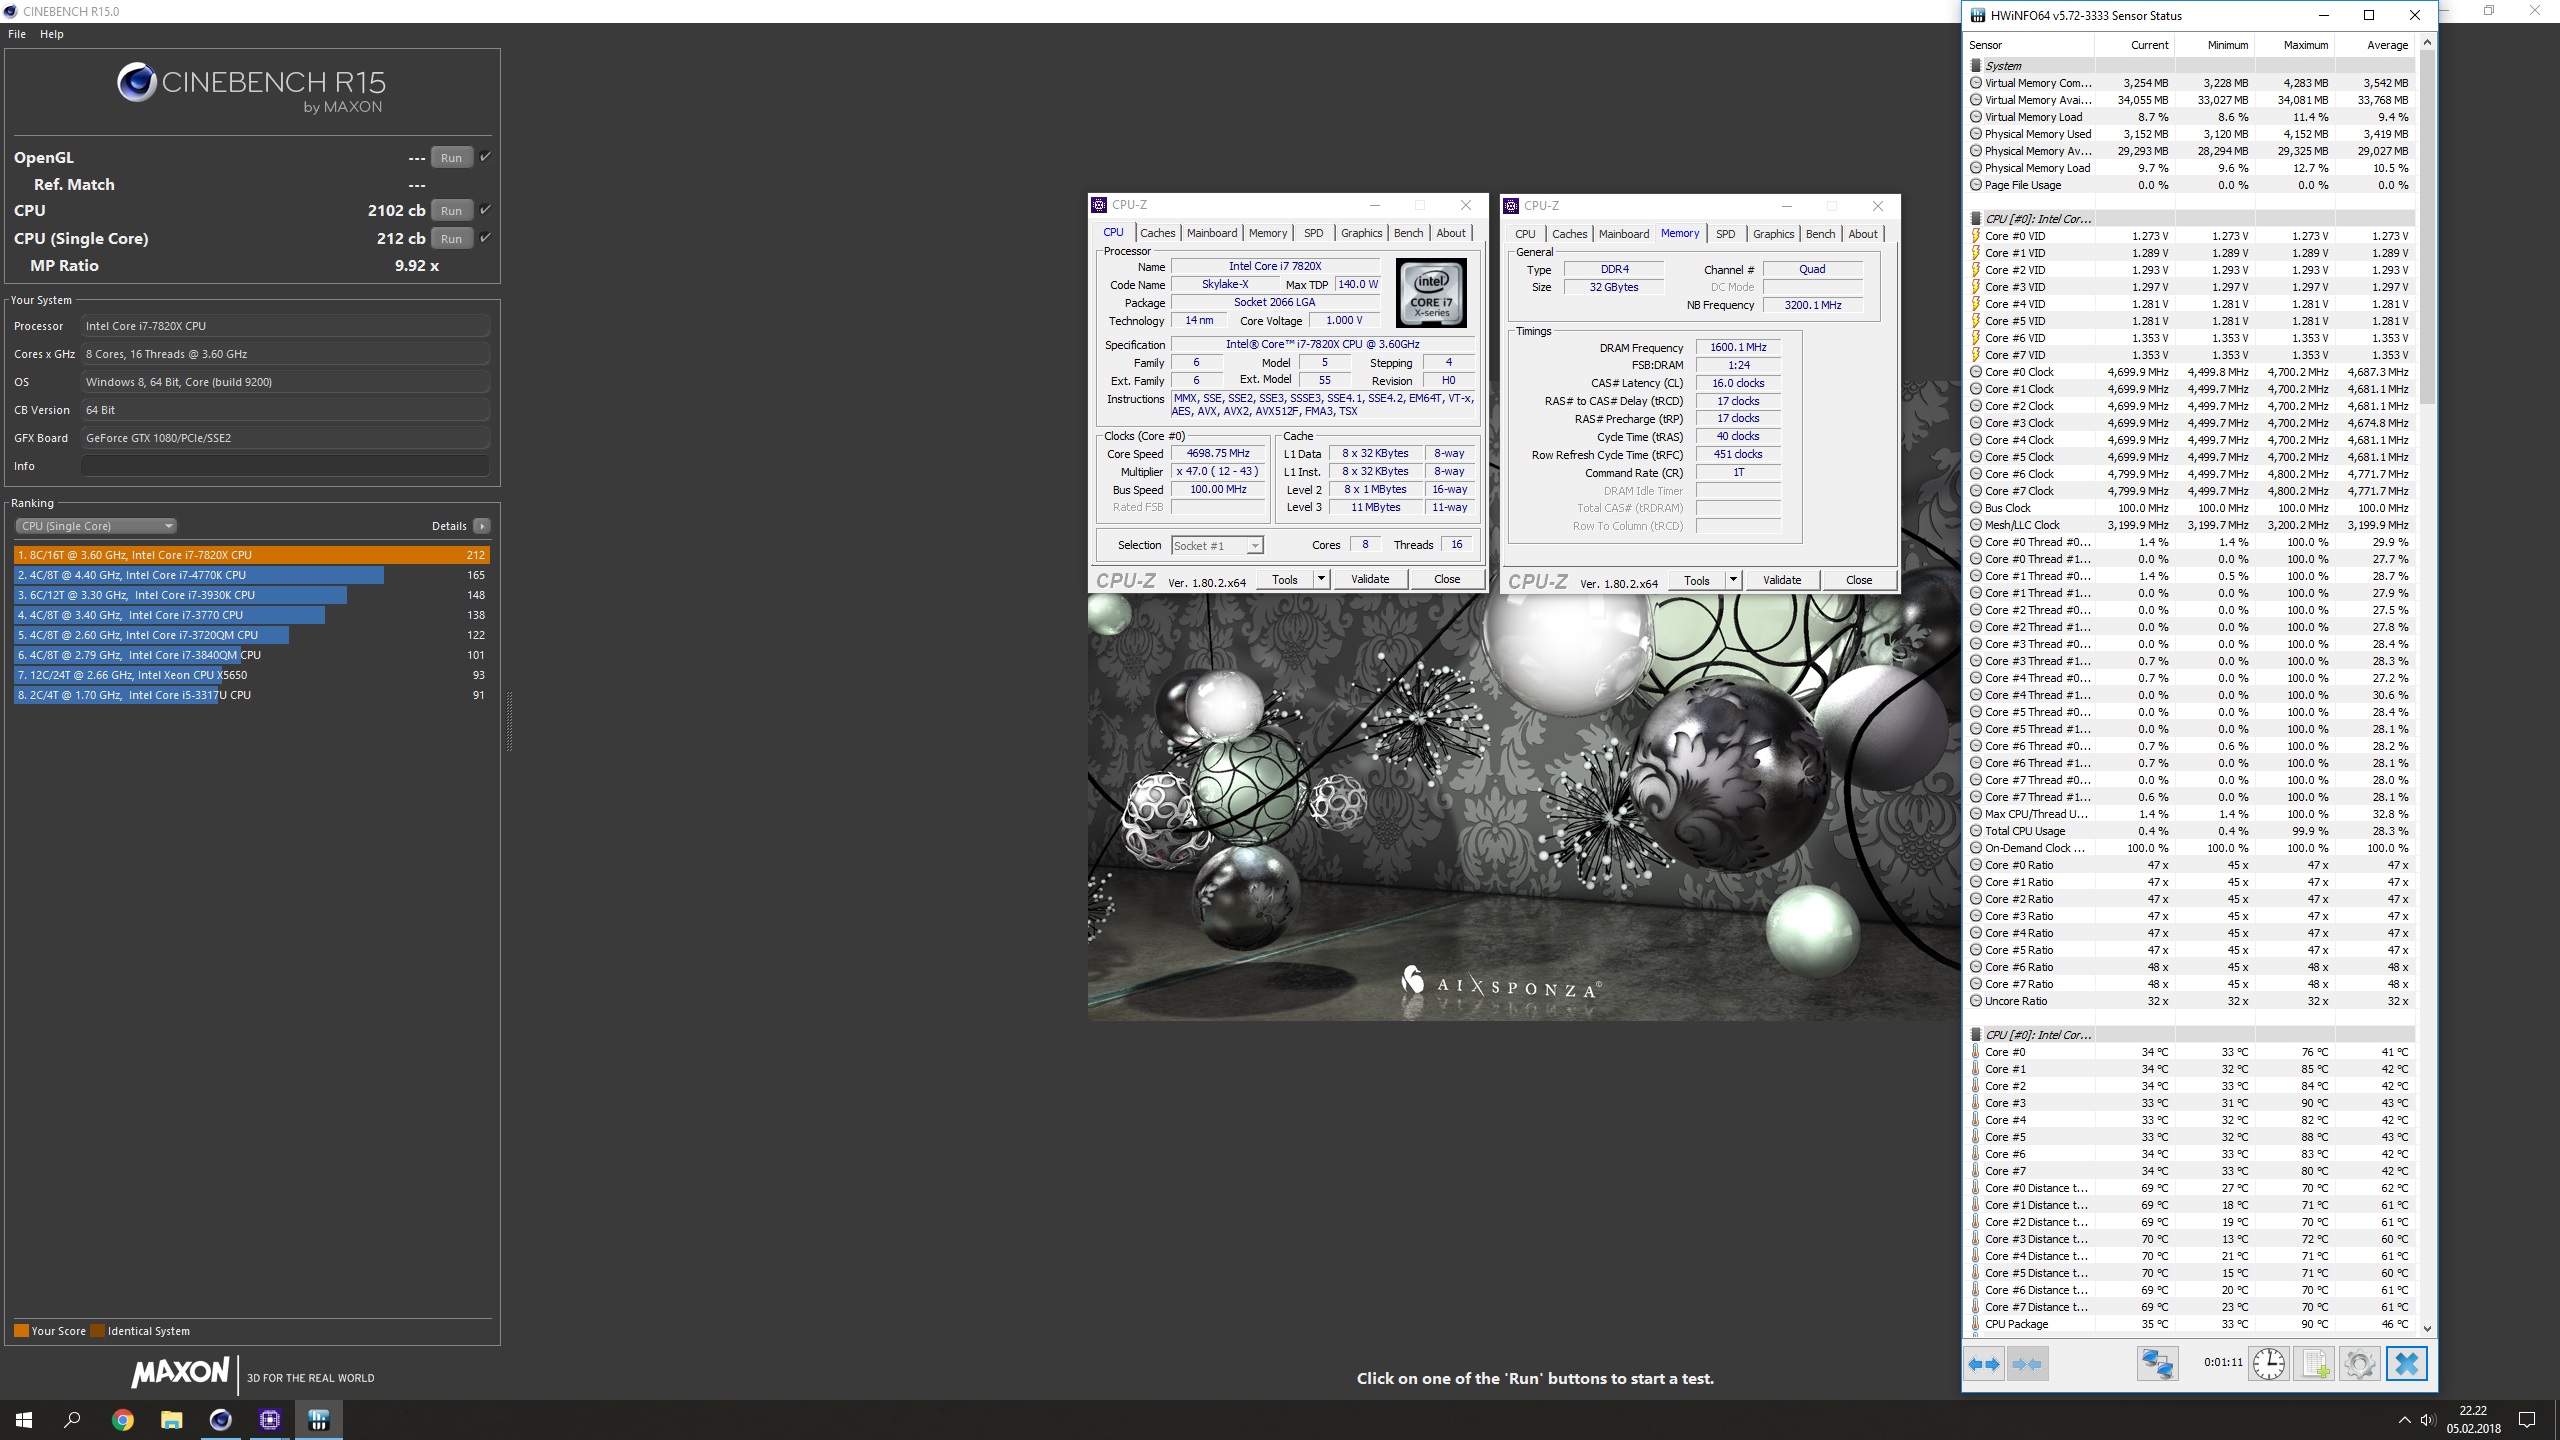Expand ranking Details arrow button
Image resolution: width=2560 pixels, height=1440 pixels.
click(x=482, y=526)
